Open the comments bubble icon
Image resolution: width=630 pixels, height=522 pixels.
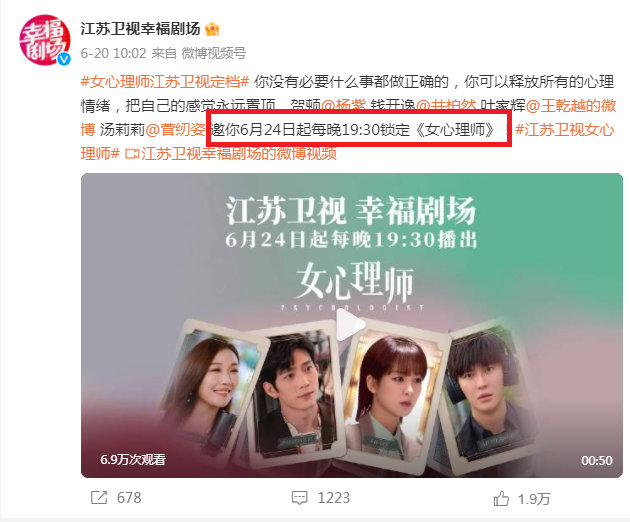[x=299, y=498]
